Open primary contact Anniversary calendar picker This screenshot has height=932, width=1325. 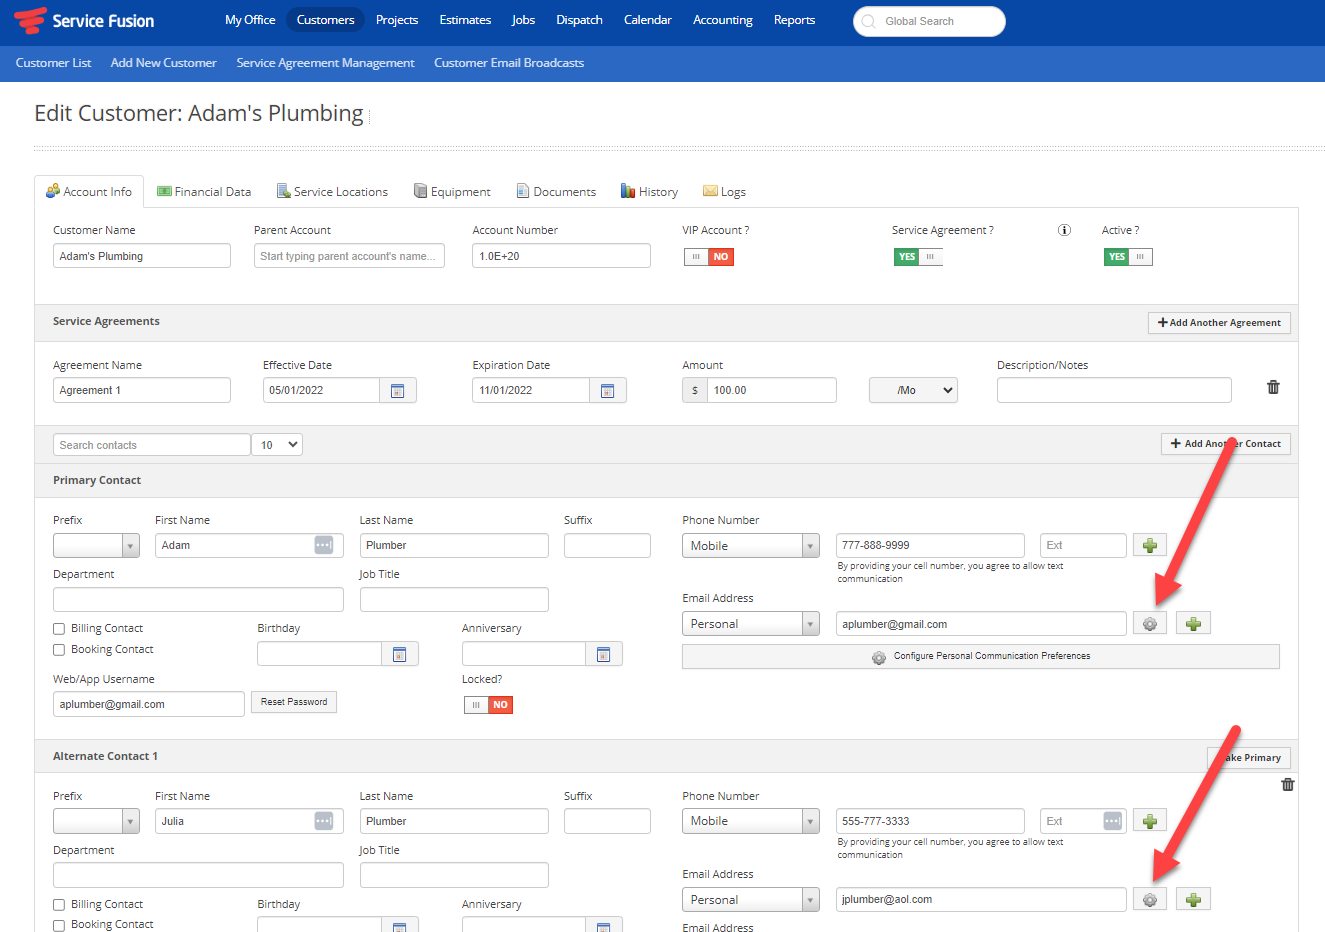(x=603, y=654)
